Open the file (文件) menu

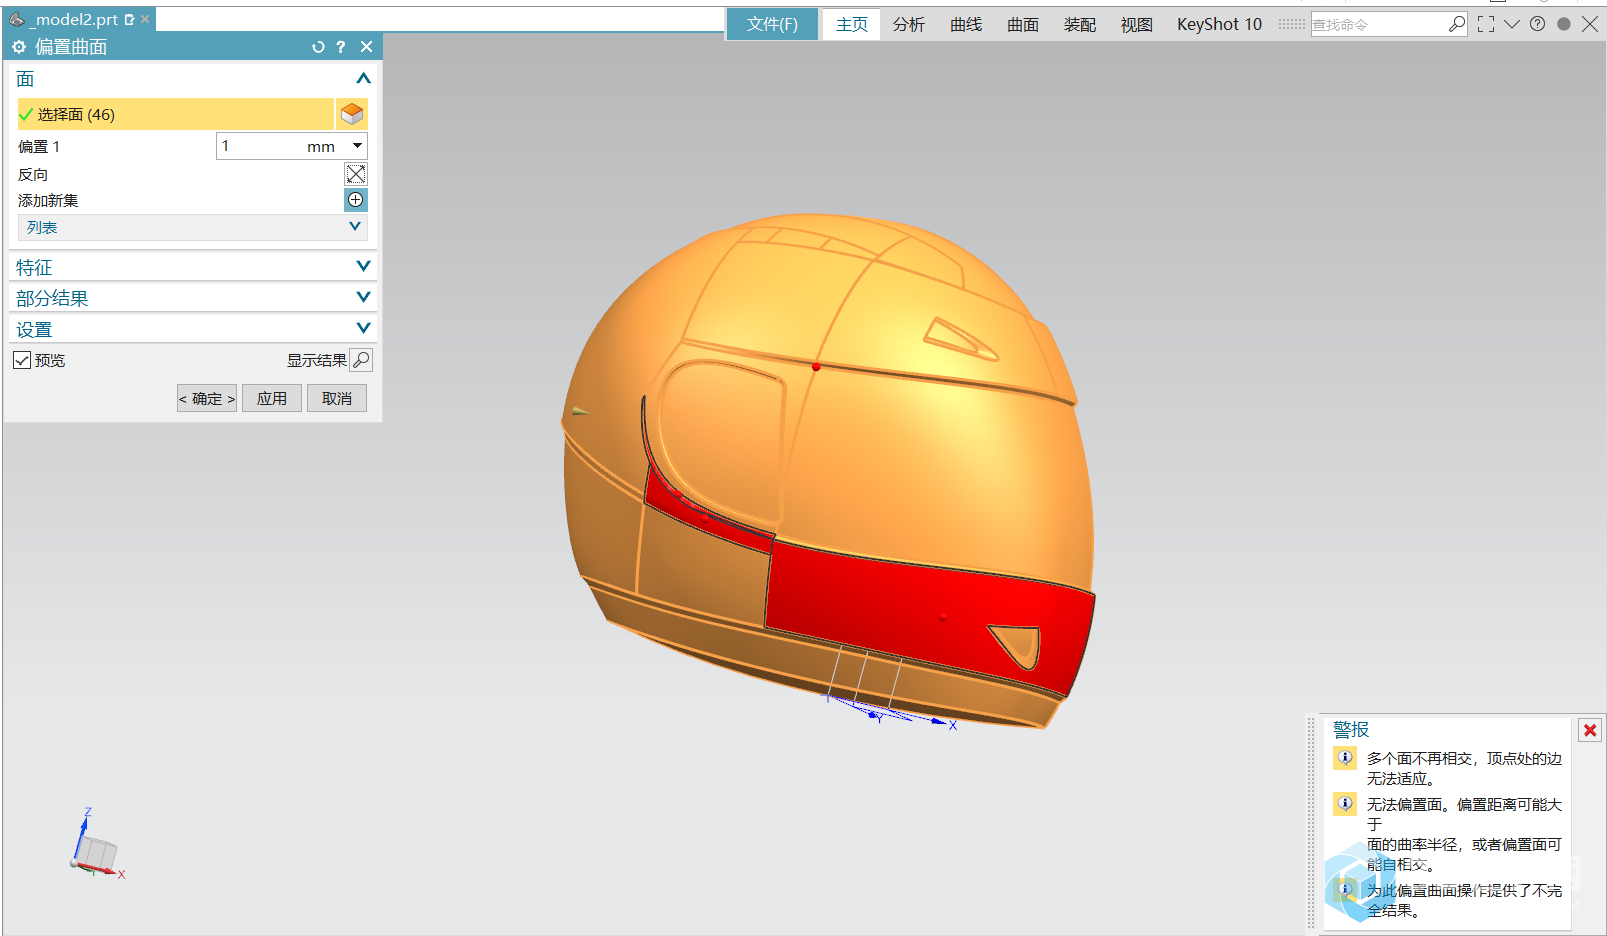tap(772, 24)
